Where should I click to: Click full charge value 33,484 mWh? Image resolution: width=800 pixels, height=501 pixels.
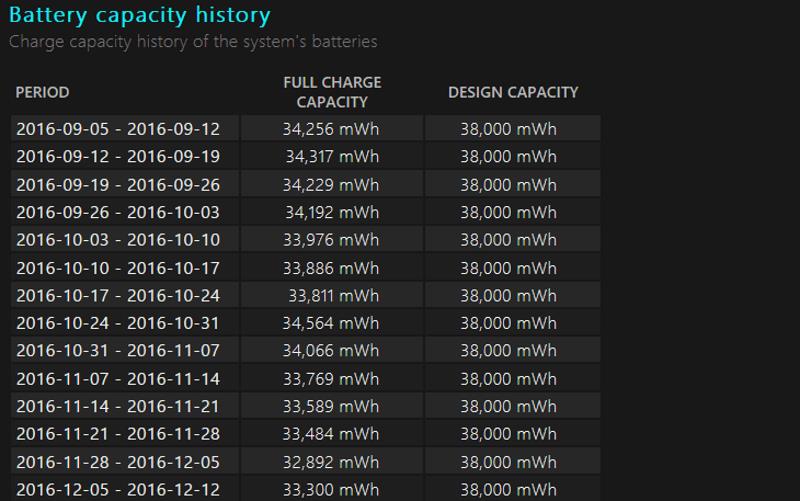pos(331,434)
